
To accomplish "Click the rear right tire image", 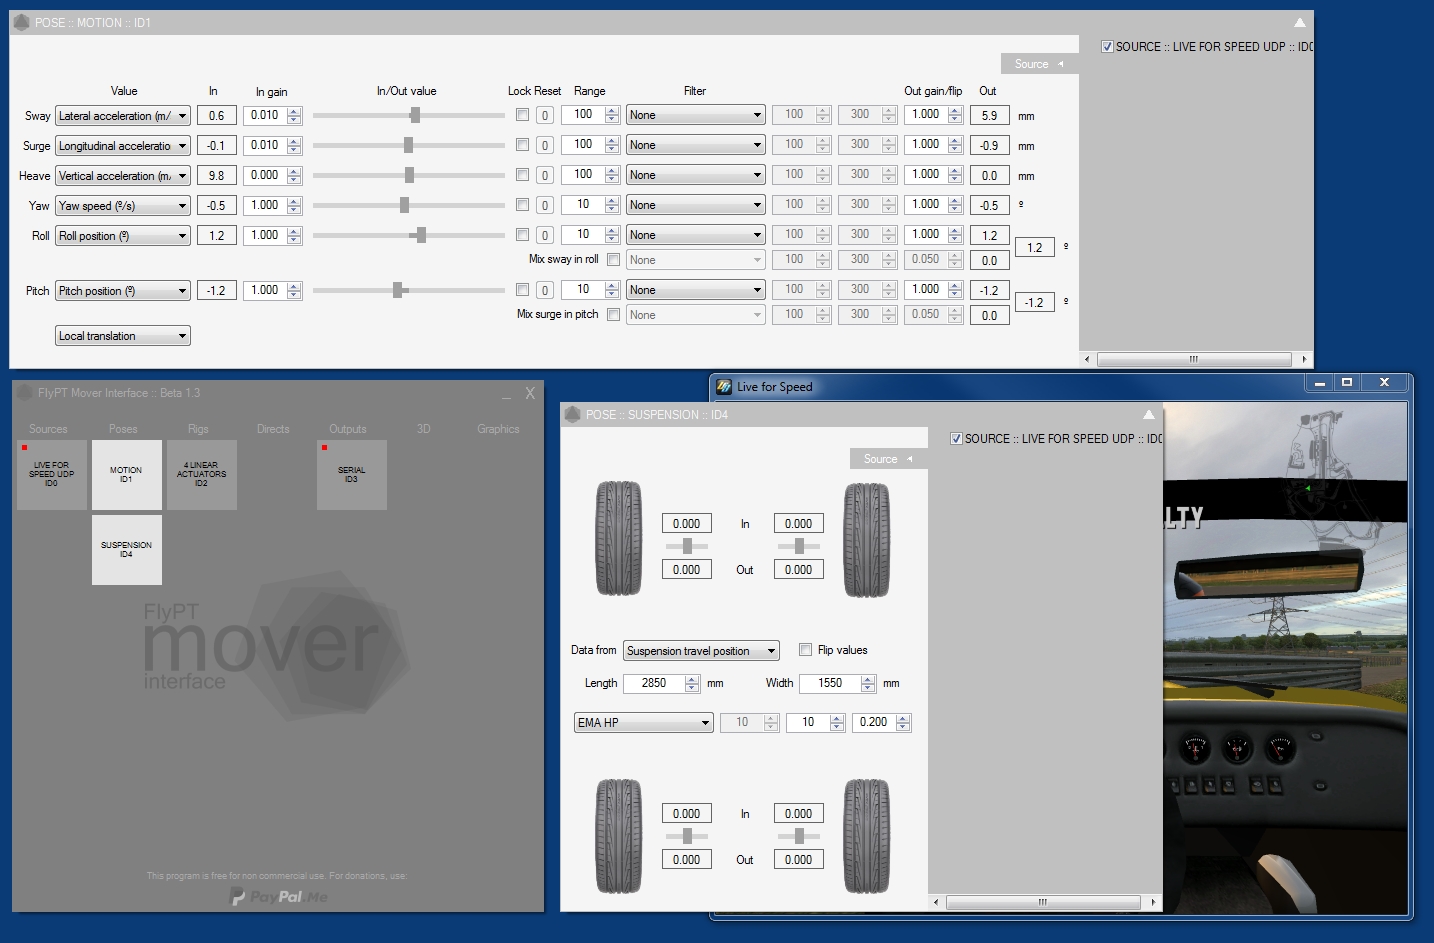I will (x=866, y=836).
